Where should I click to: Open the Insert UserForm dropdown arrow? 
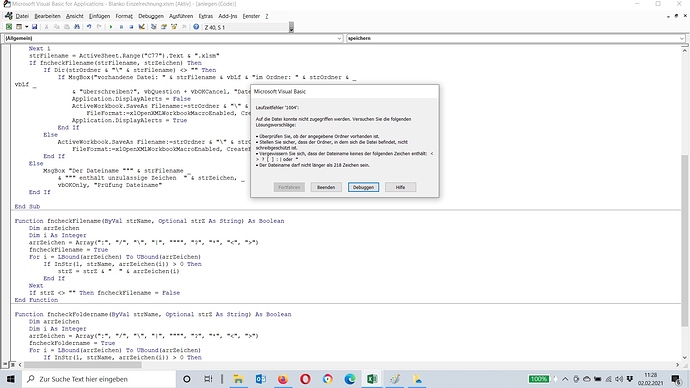coord(26,27)
